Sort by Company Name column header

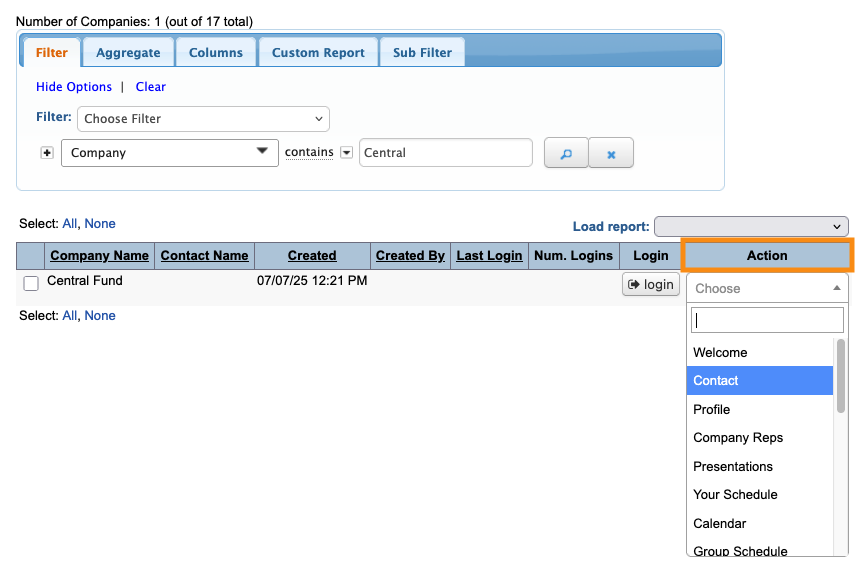pos(99,256)
